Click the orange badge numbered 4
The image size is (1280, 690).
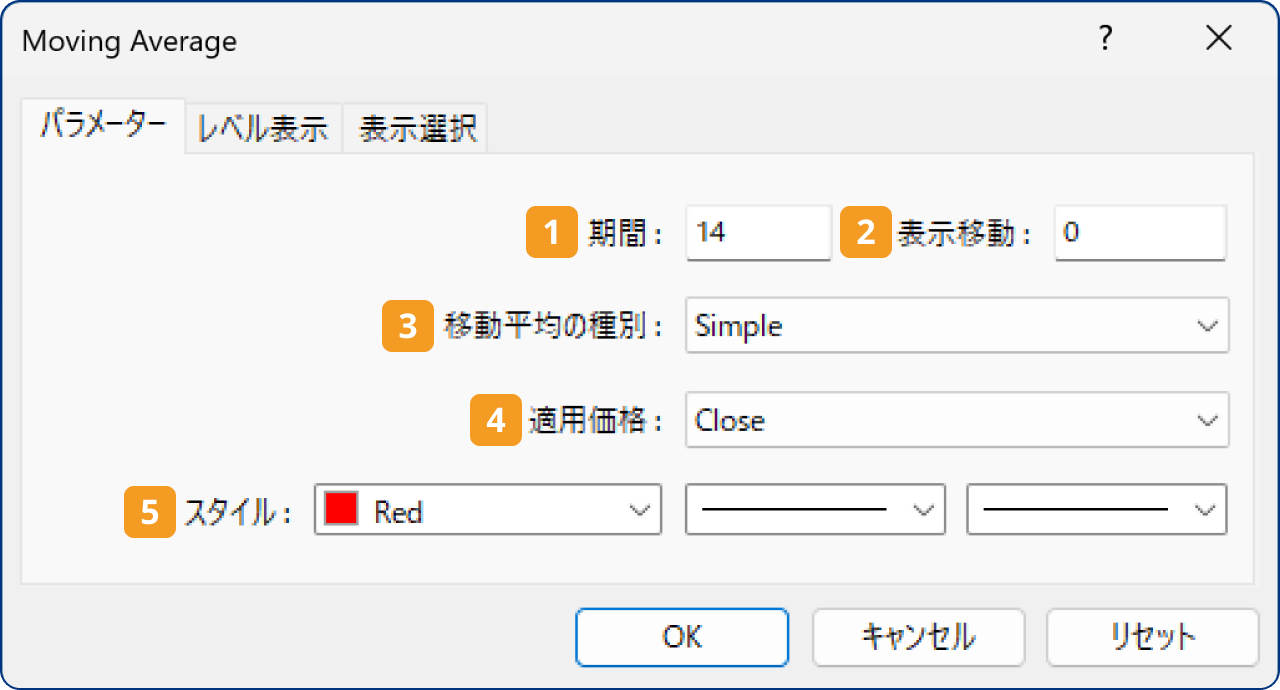(494, 420)
